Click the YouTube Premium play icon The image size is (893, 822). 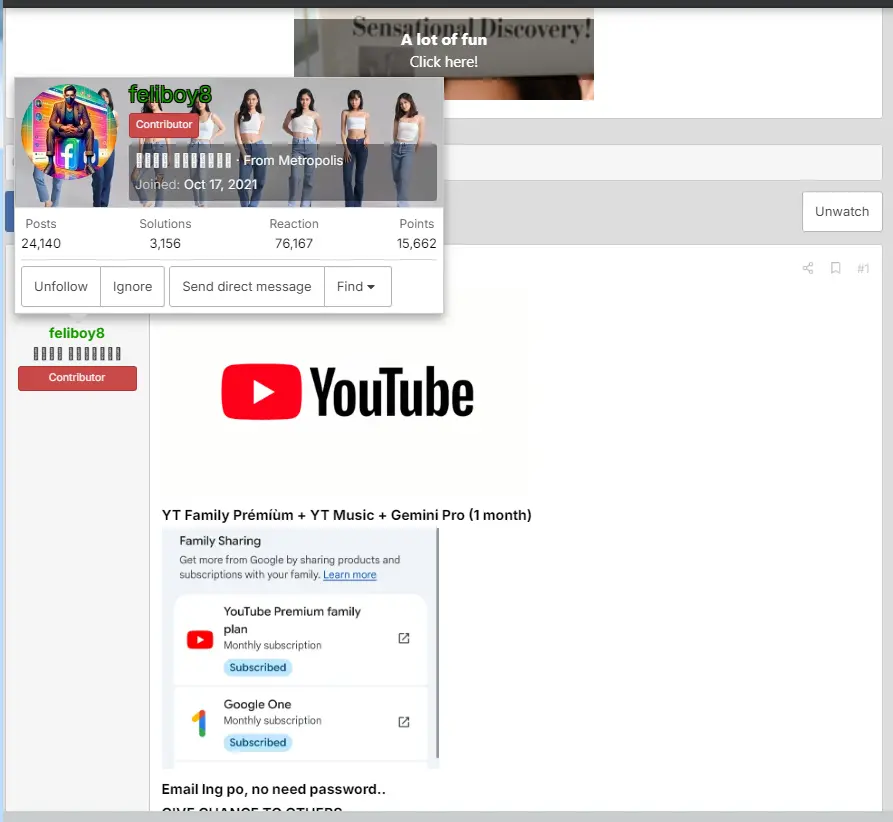[x=200, y=640]
